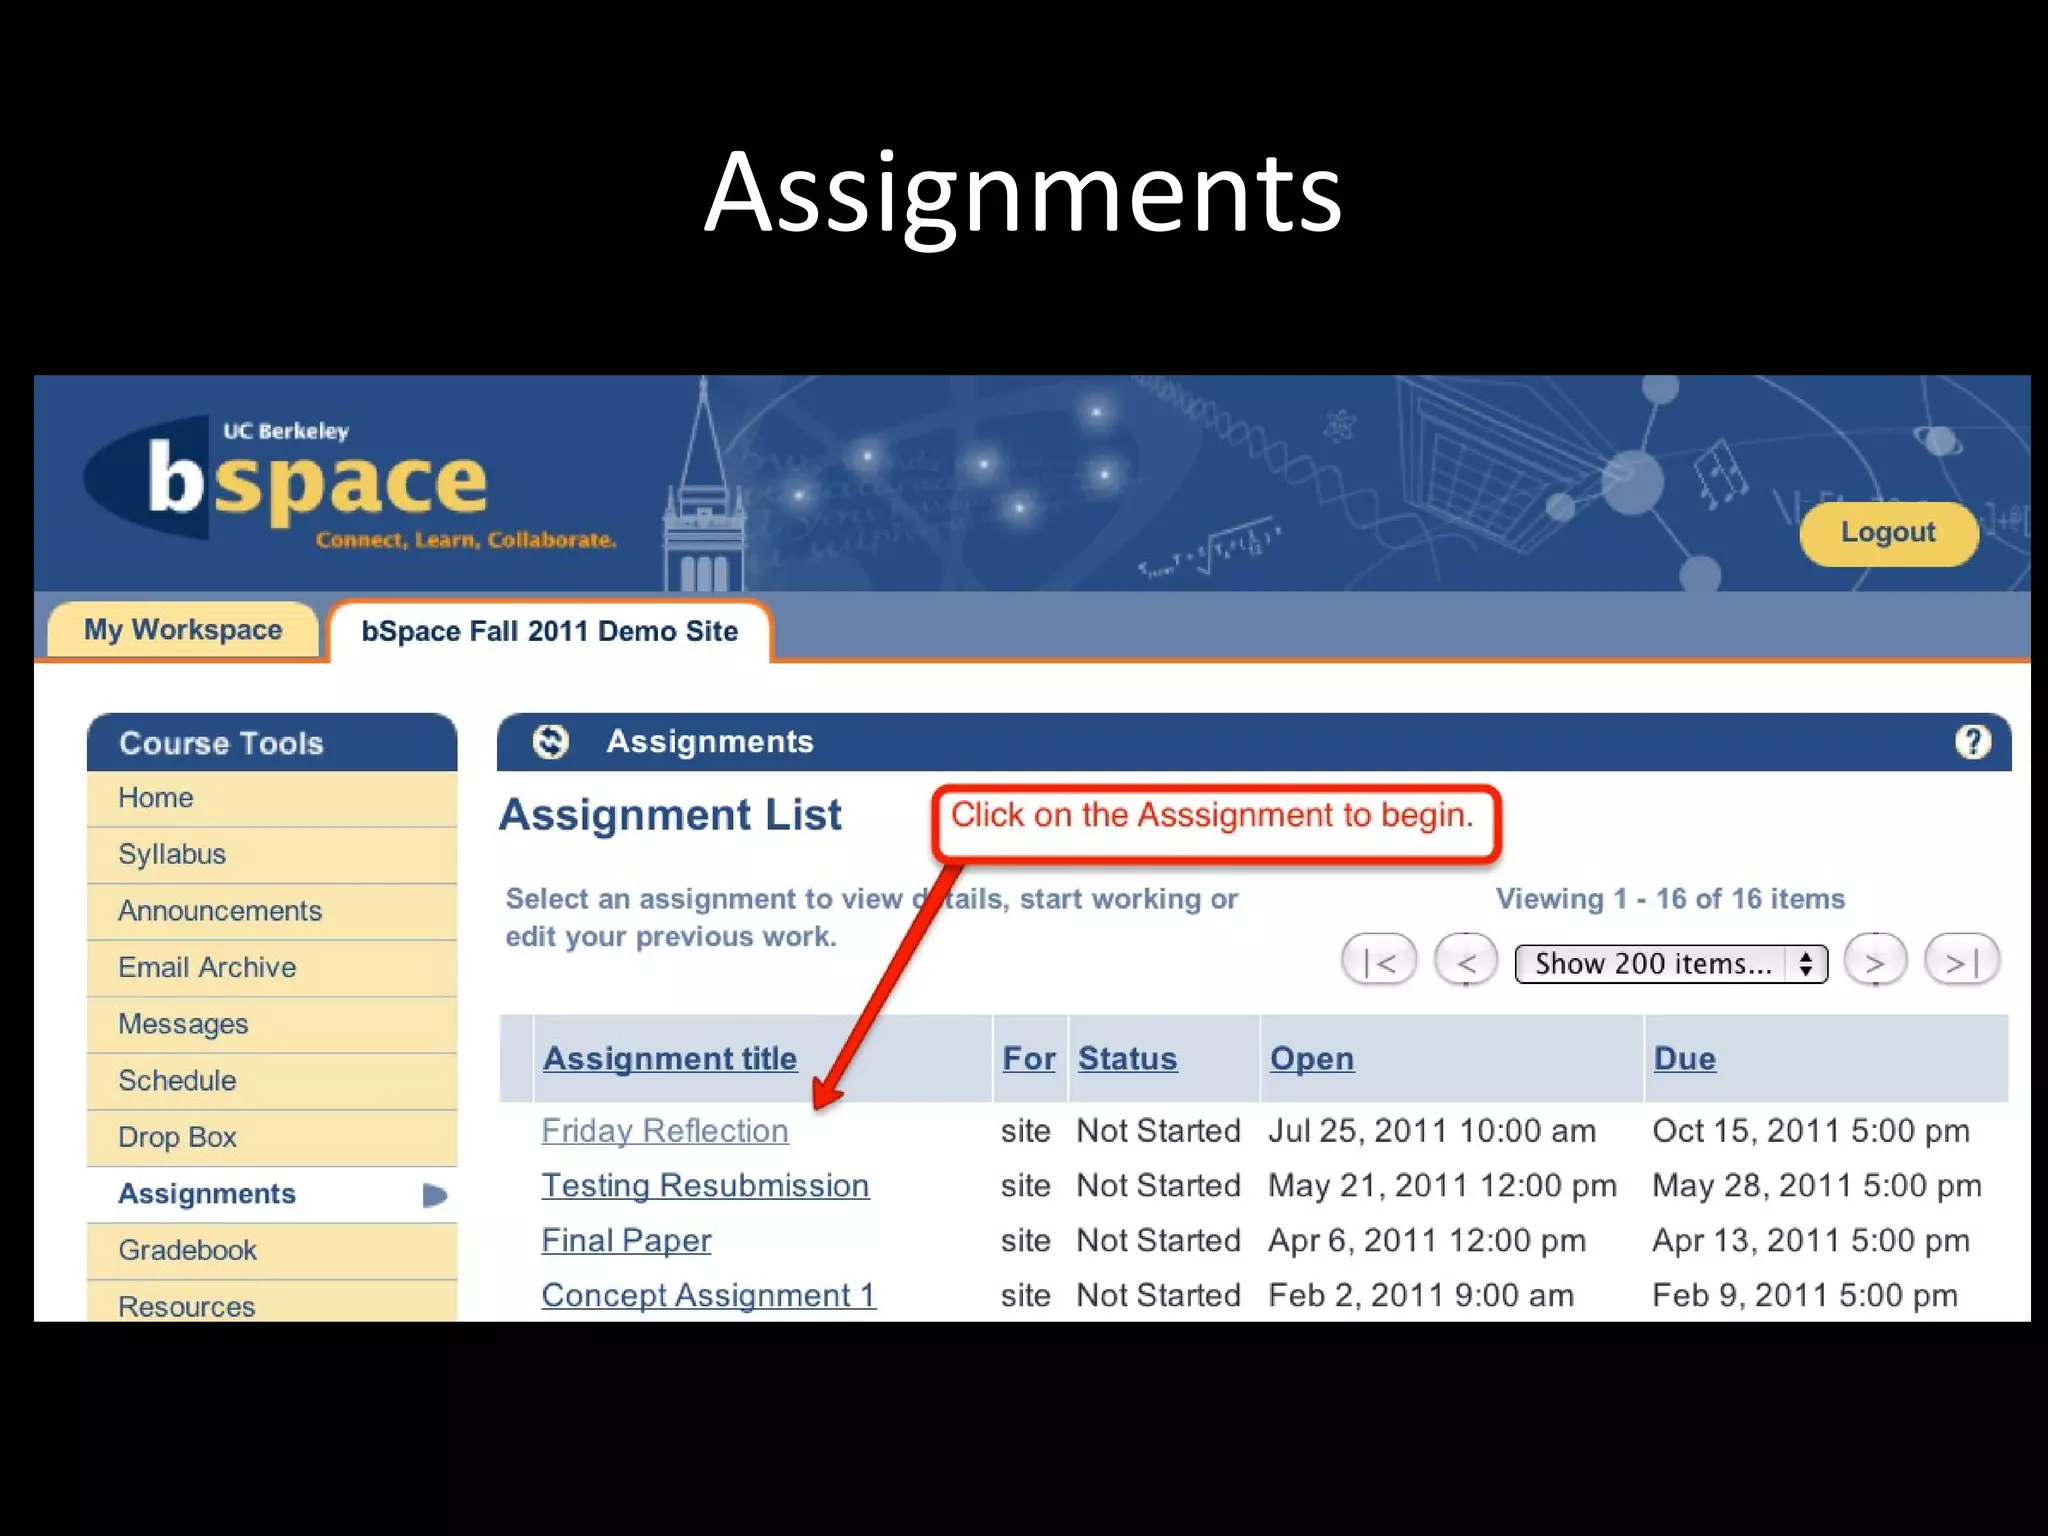The image size is (2048, 1536).
Task: Sort by For column header
Action: pyautogui.click(x=1029, y=1058)
